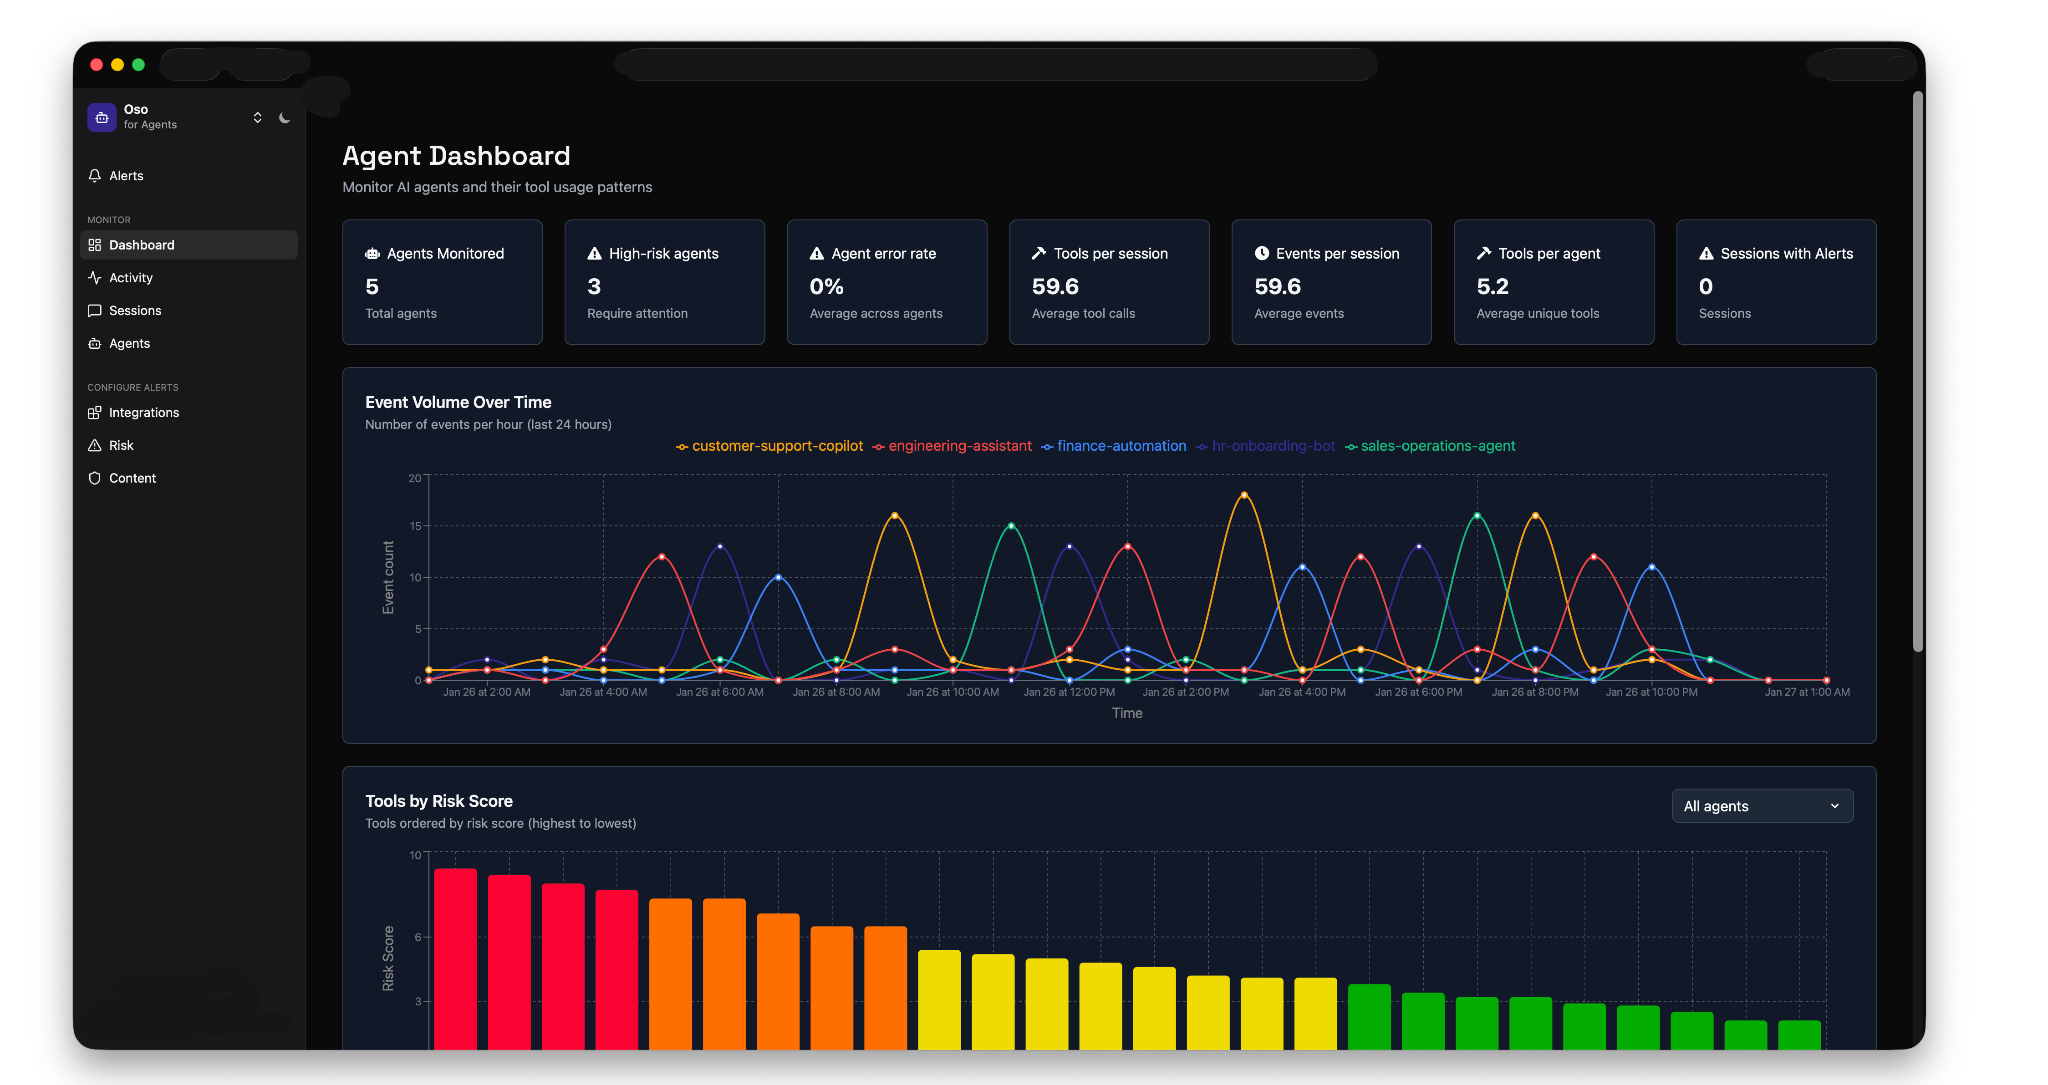Expand the Oso workspace switcher chevrons
This screenshot has height=1085, width=2048.
point(257,118)
